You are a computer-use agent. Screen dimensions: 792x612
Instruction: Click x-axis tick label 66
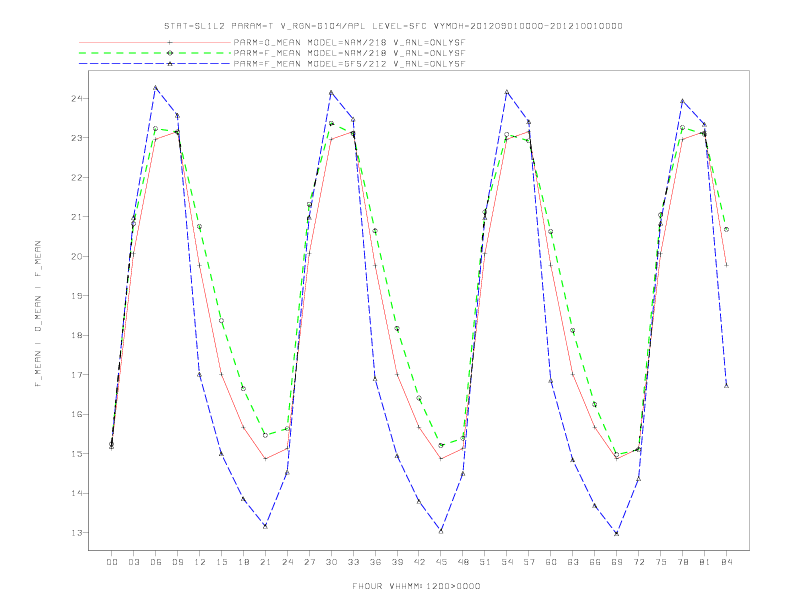point(595,562)
